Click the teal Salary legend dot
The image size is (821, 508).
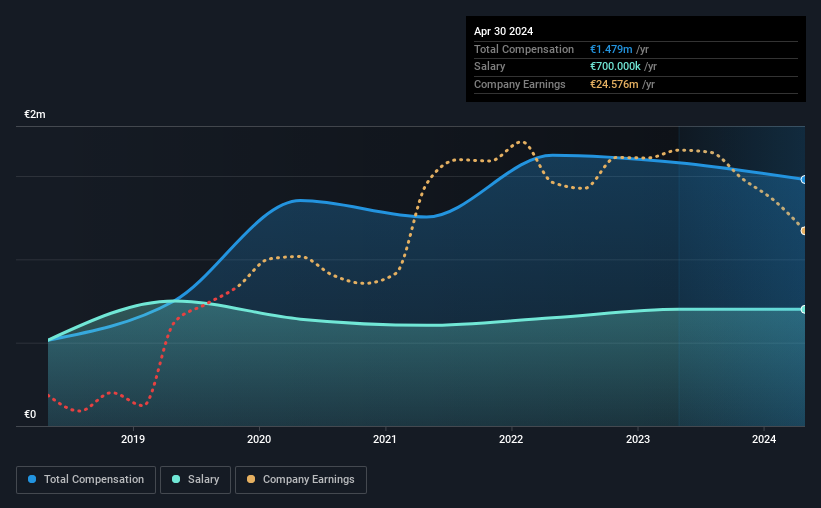tap(176, 479)
